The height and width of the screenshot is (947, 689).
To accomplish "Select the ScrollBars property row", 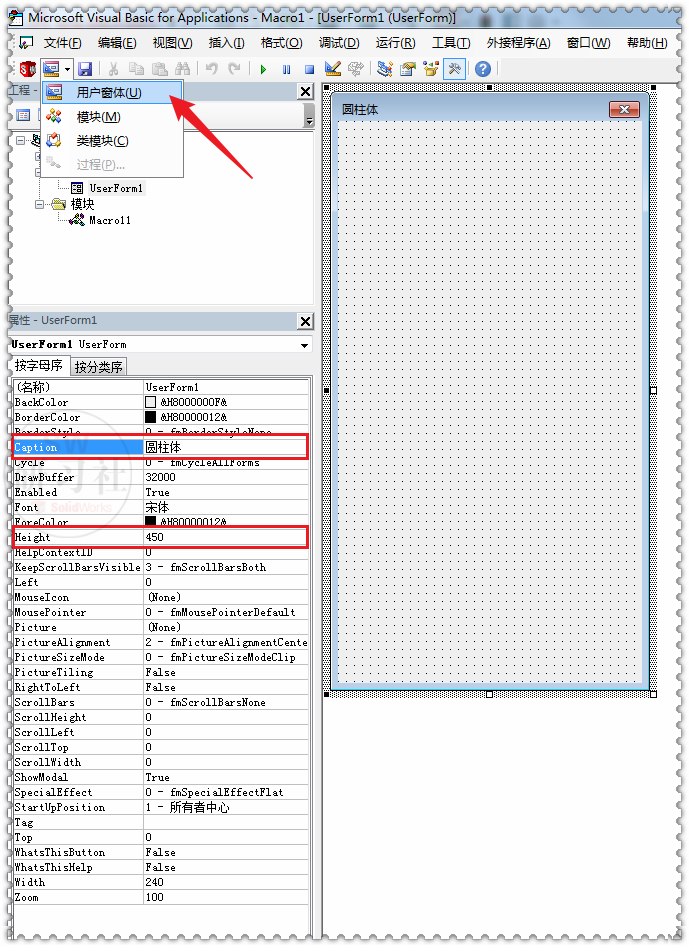I will click(x=161, y=702).
